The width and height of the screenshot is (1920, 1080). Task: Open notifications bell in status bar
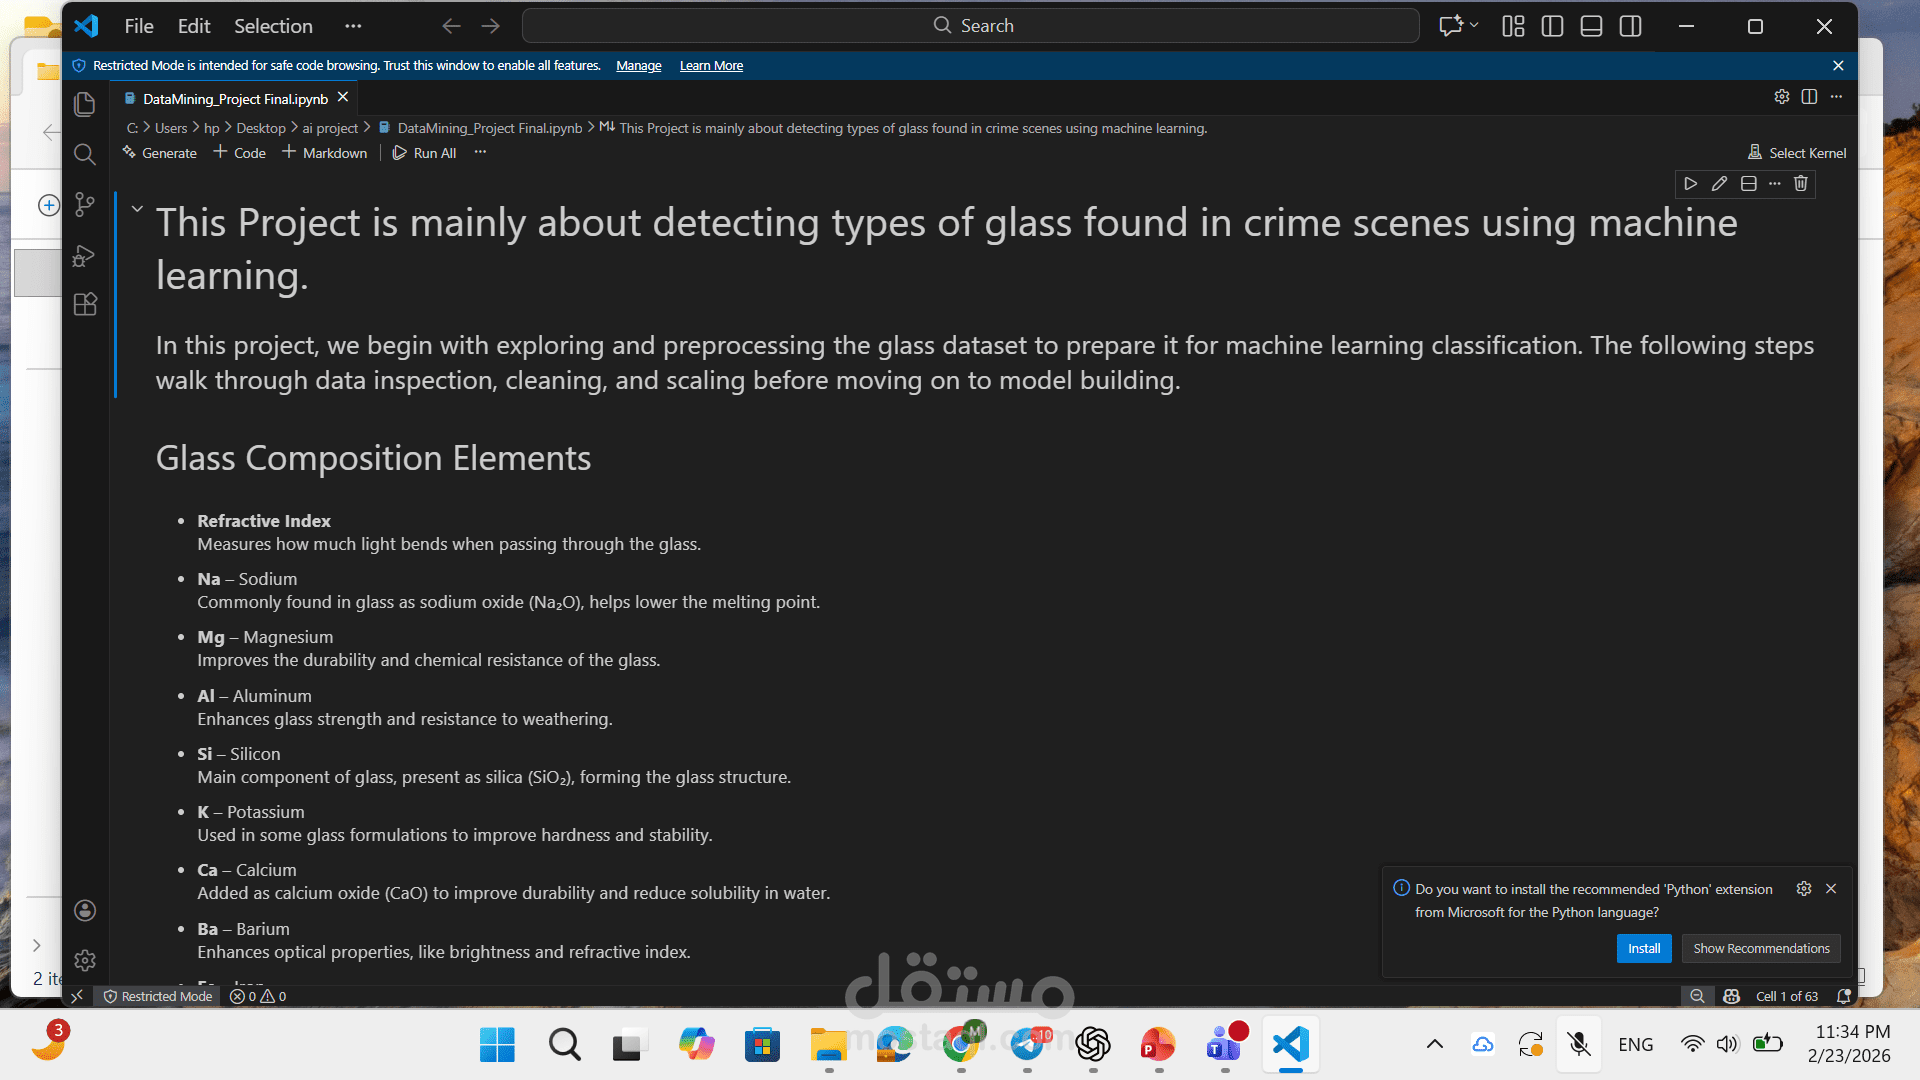1843,996
